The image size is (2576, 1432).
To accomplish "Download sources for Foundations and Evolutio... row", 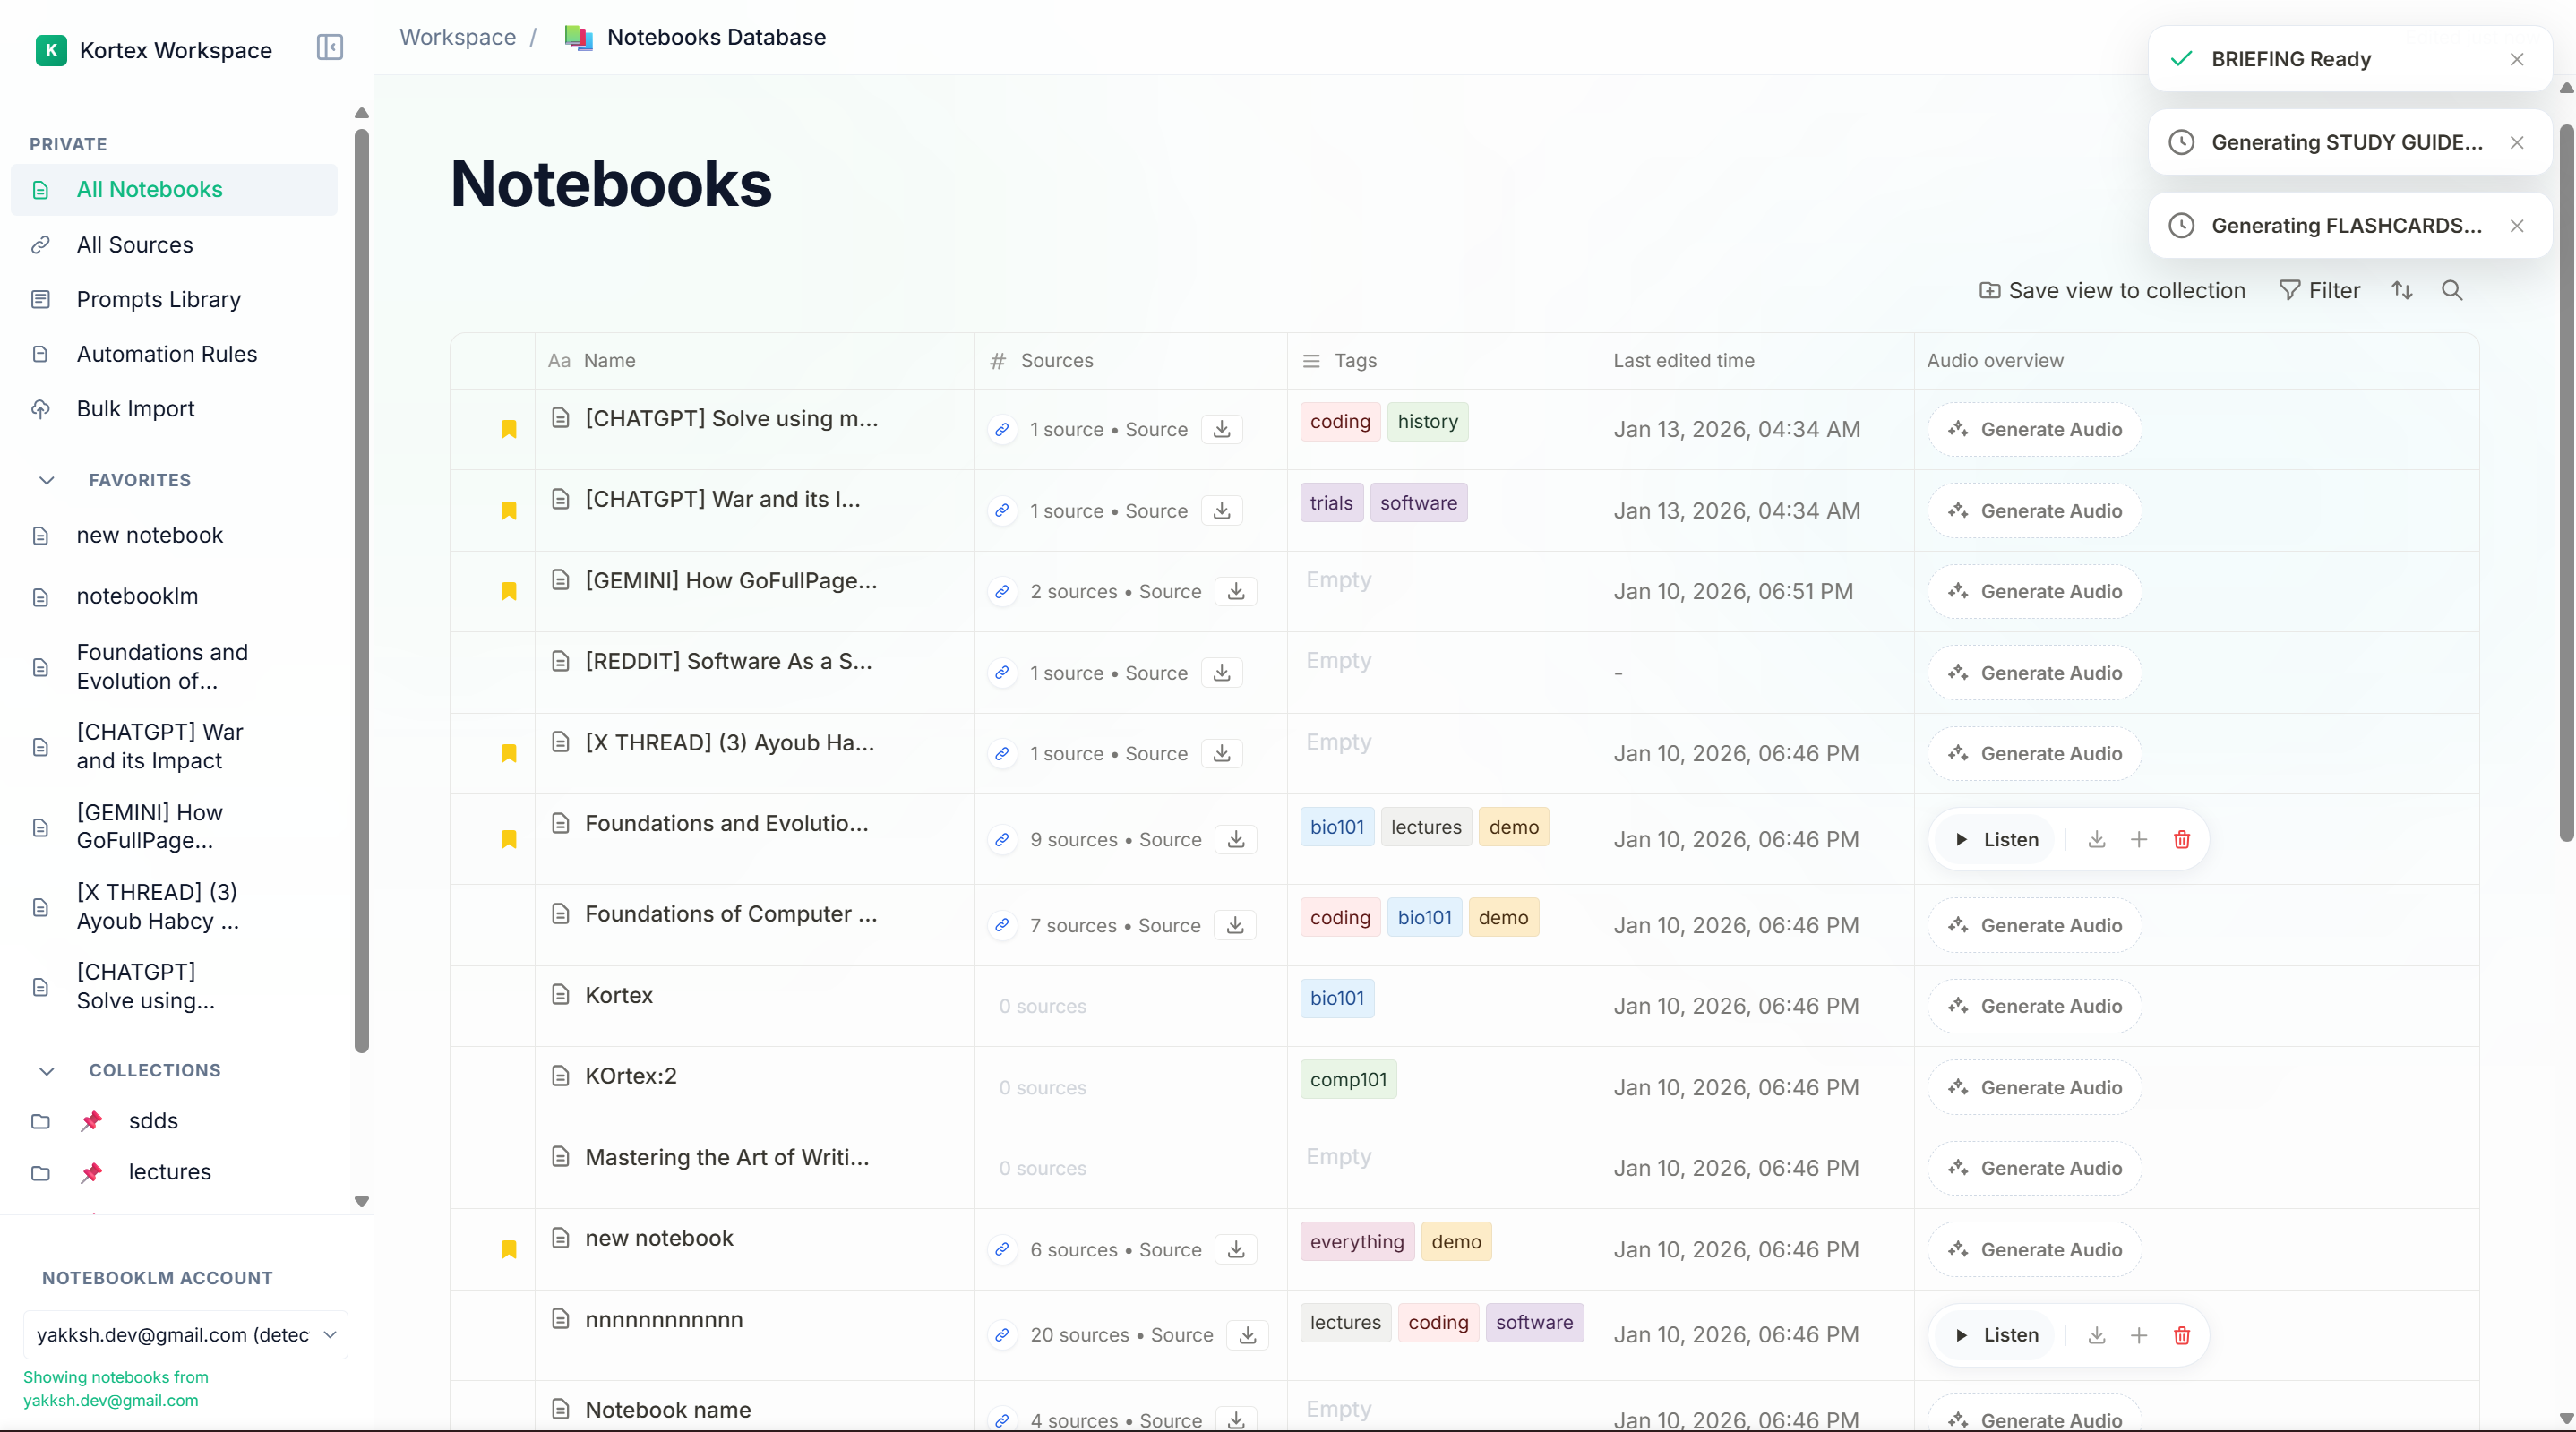I will (1236, 839).
